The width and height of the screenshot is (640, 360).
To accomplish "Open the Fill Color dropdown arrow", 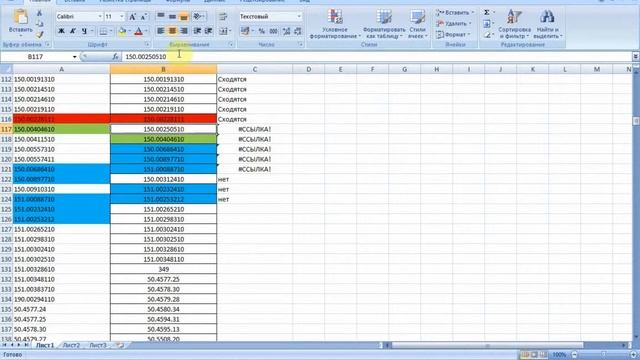I will [129, 31].
